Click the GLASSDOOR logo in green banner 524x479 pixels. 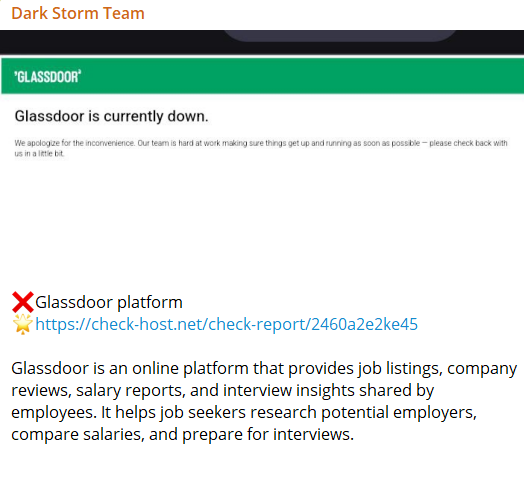pos(47,77)
